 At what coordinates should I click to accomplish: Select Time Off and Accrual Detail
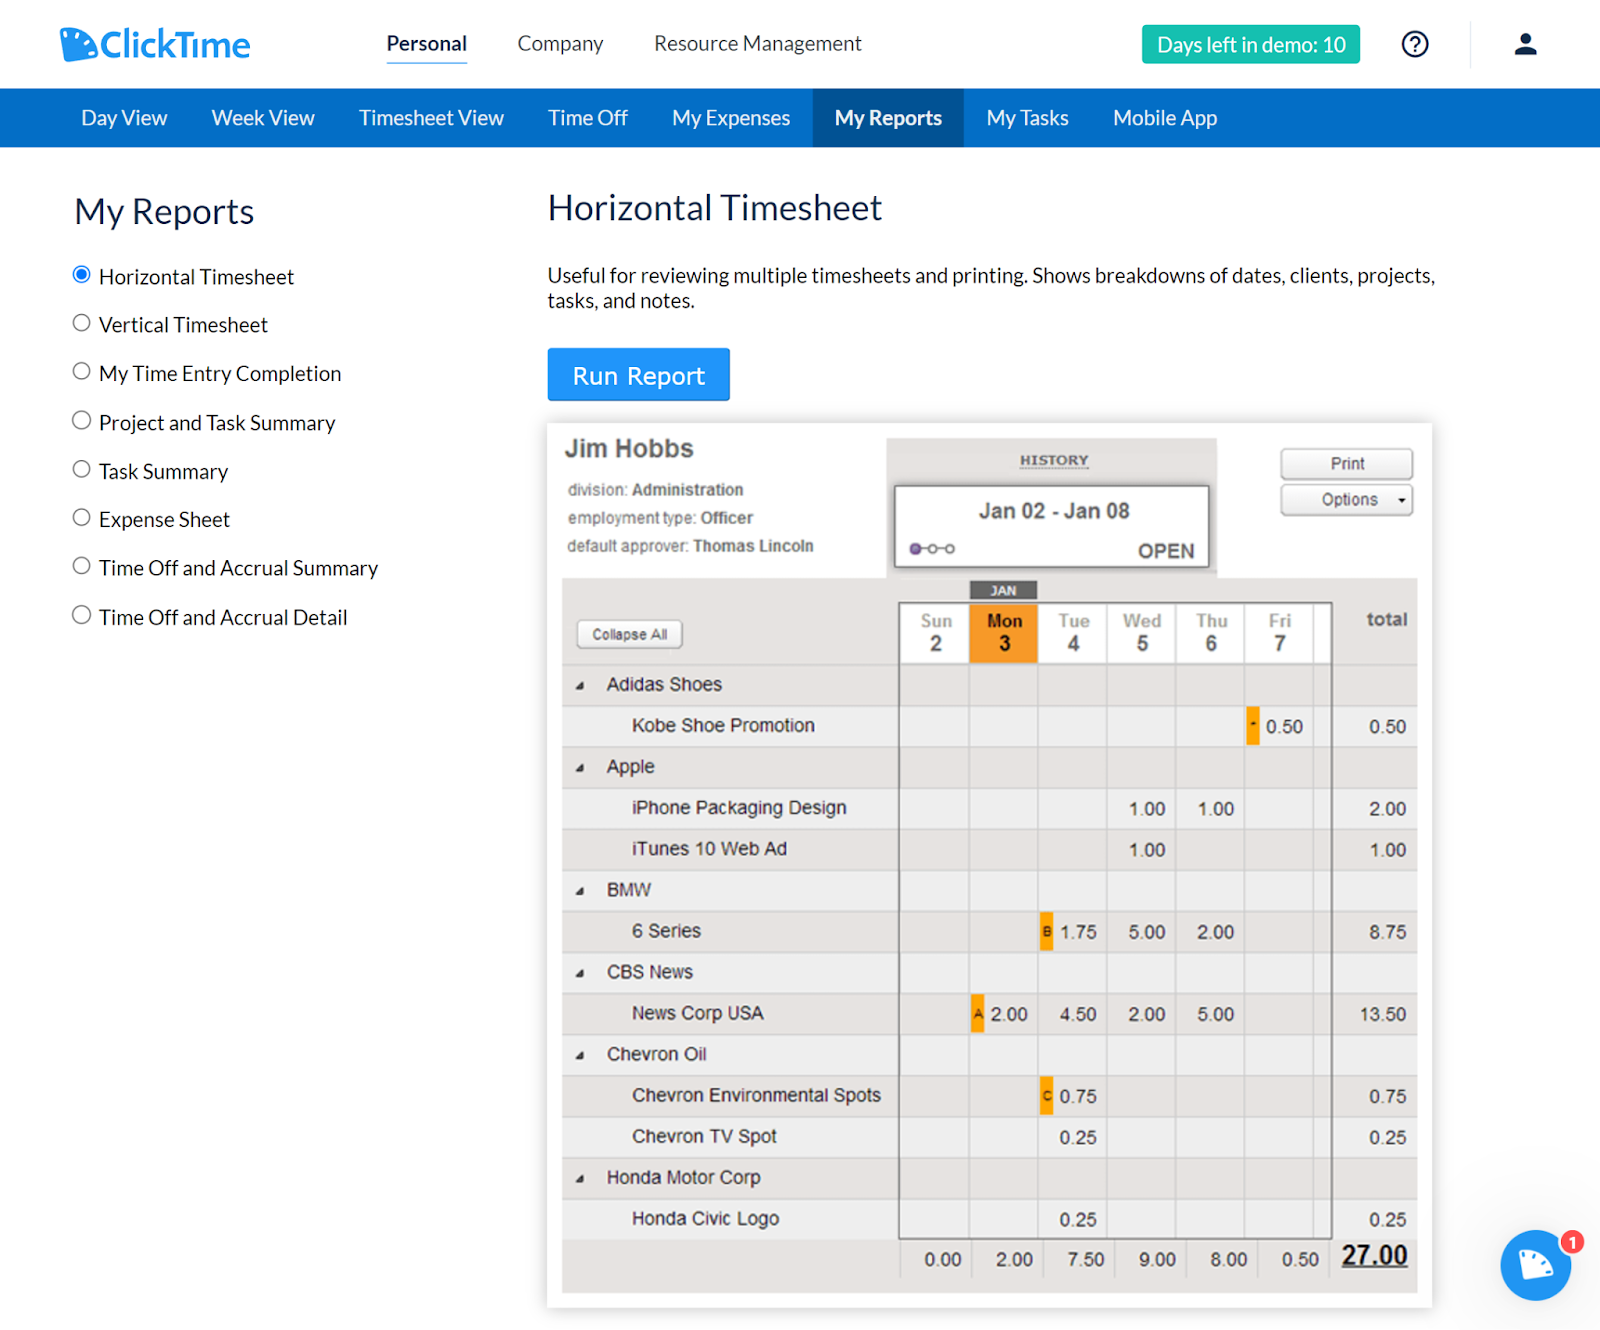point(82,615)
